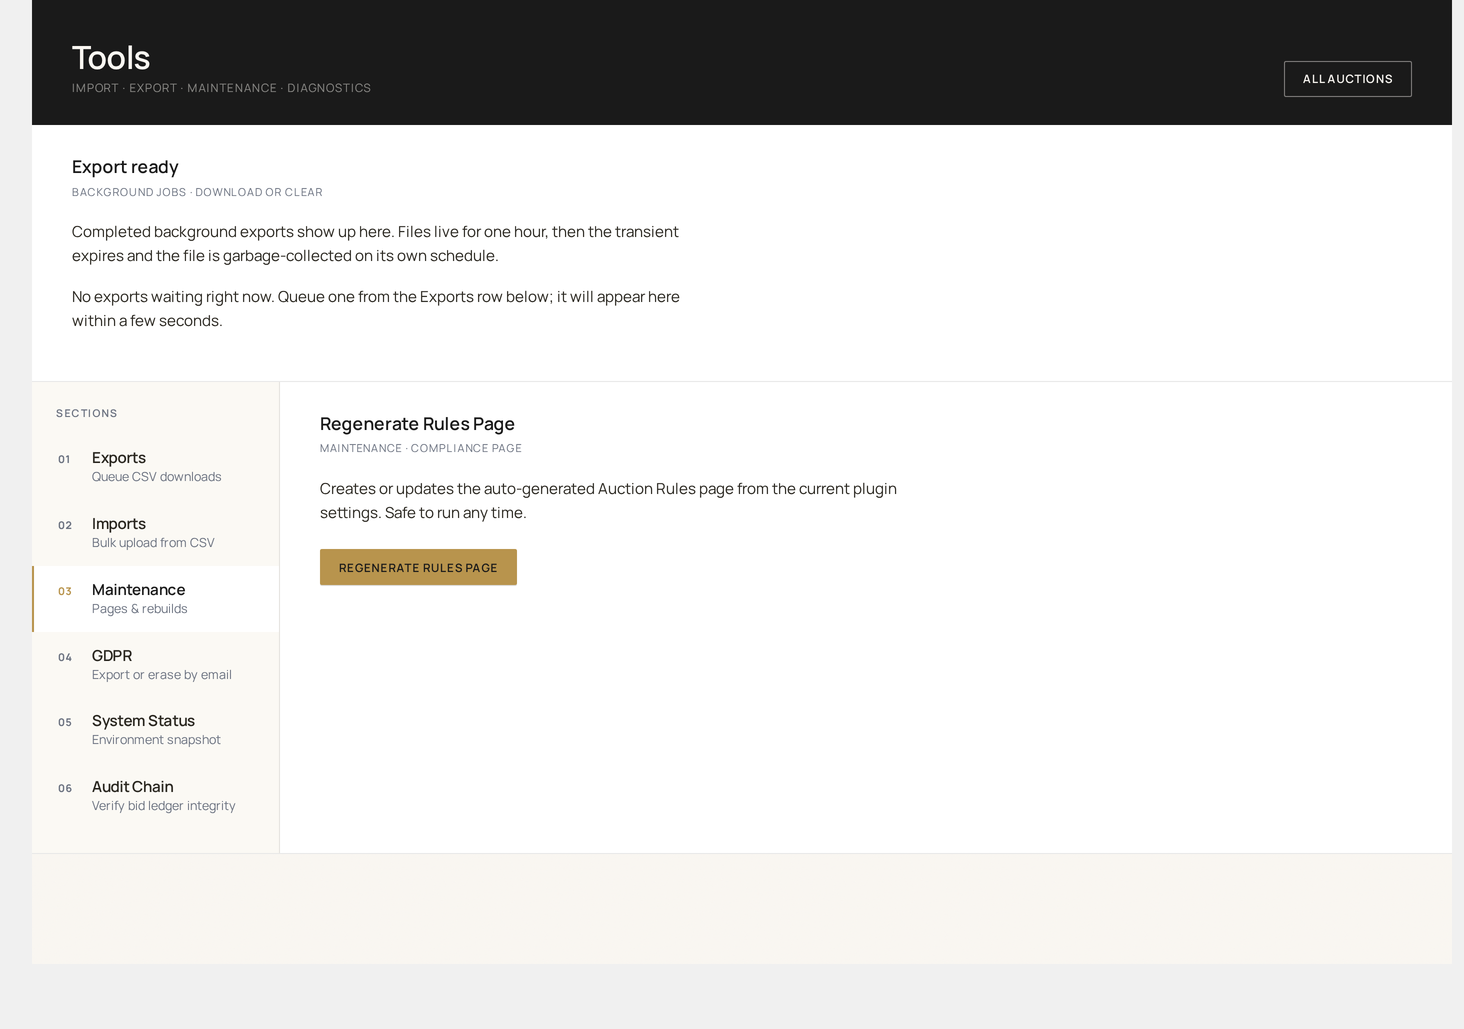This screenshot has width=1464, height=1029.
Task: Open the Exports section
Action: click(156, 467)
